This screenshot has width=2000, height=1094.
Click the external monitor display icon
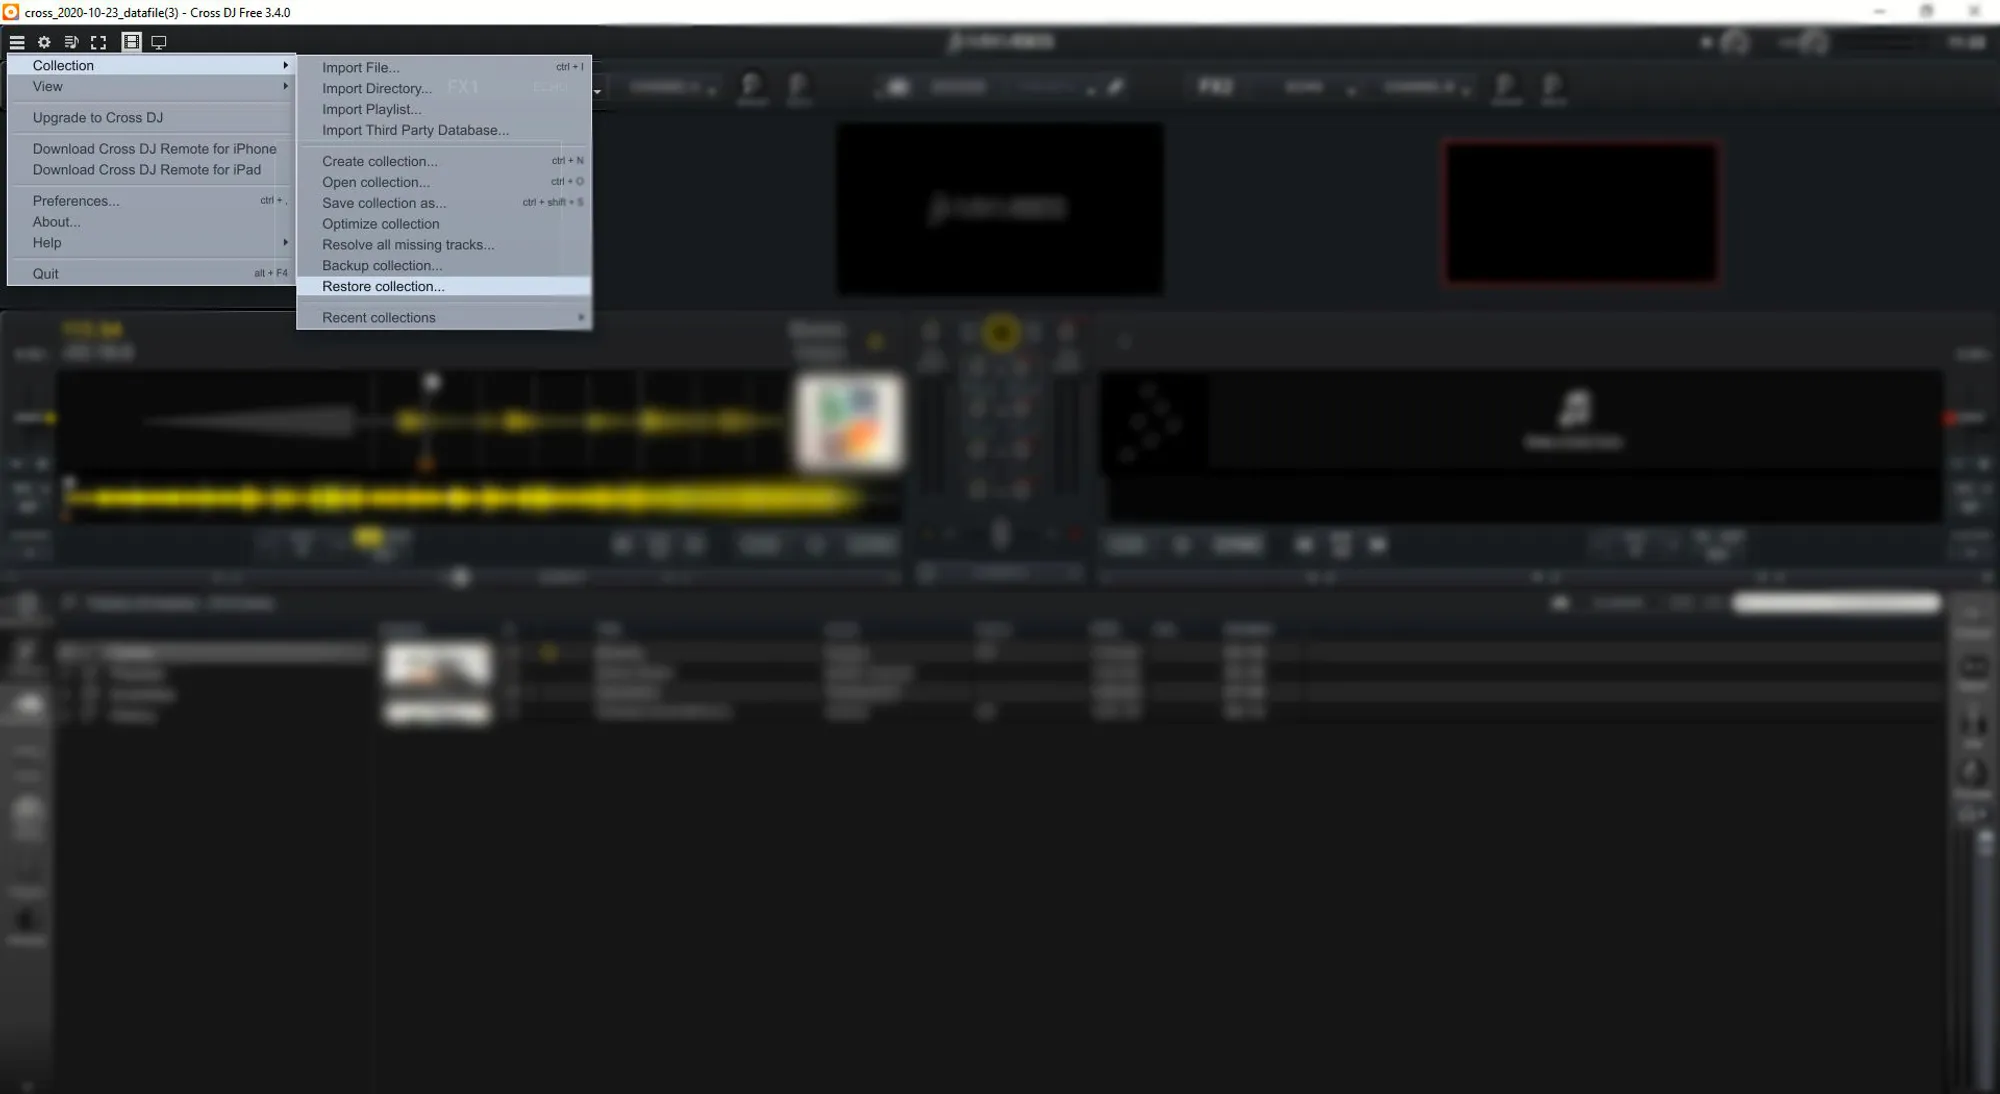pyautogui.click(x=158, y=42)
